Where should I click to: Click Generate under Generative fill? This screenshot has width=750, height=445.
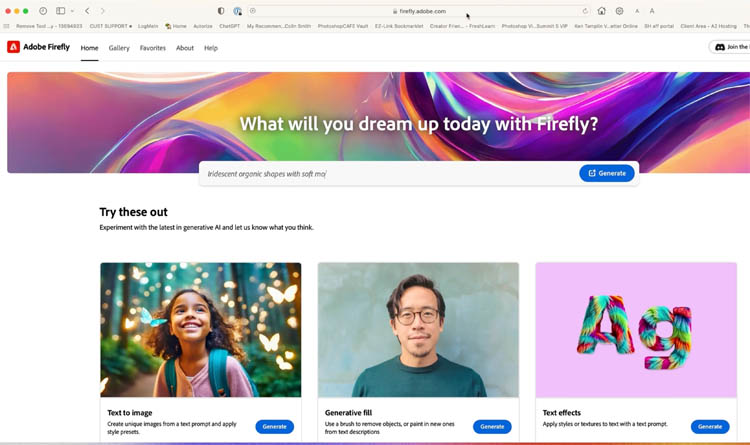(492, 426)
